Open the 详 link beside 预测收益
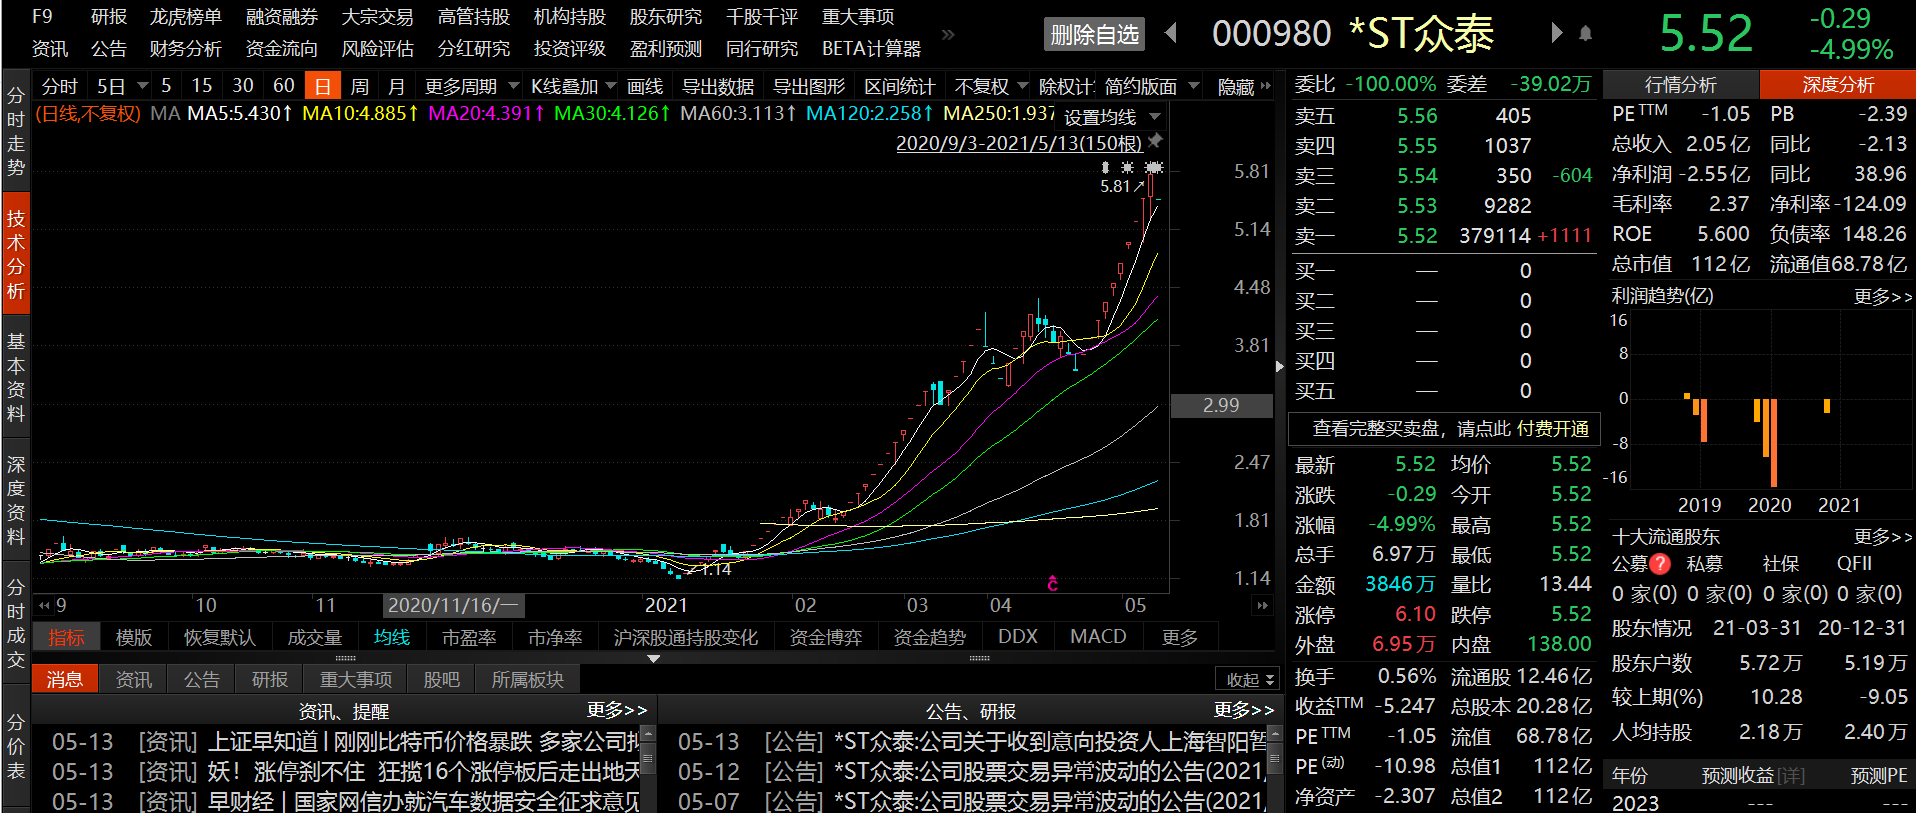1916x813 pixels. 1792,776
